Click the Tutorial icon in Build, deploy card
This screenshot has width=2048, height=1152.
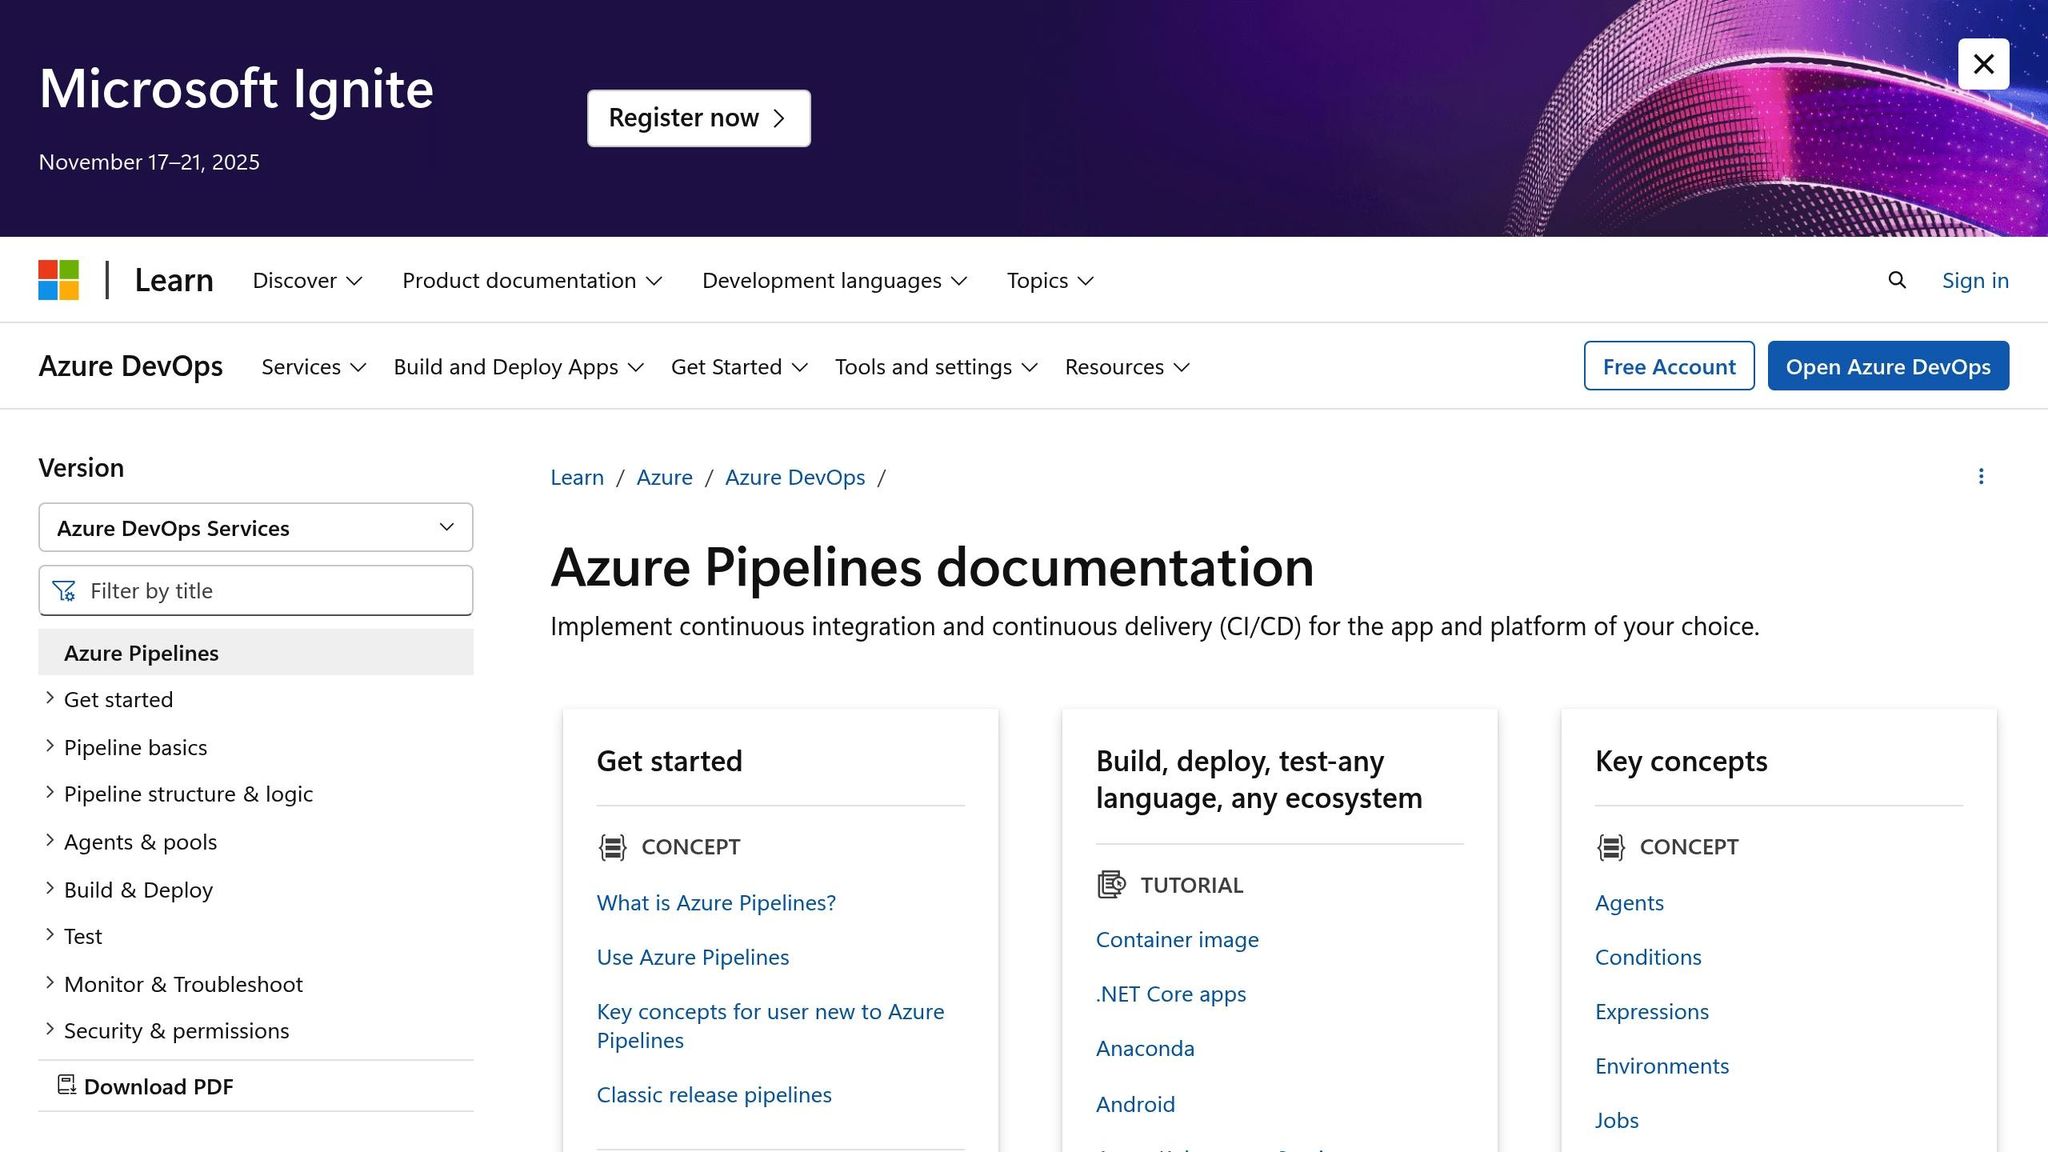point(1111,885)
